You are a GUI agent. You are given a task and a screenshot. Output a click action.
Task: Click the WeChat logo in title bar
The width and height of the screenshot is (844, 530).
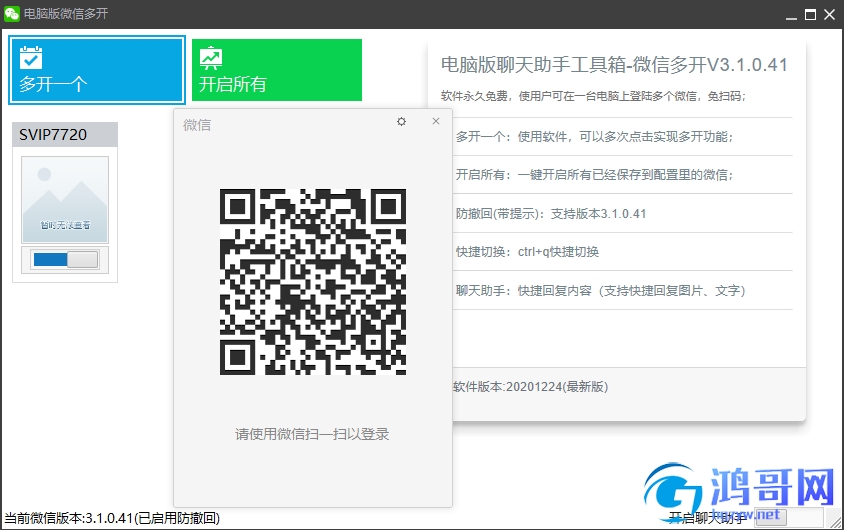pos(11,13)
